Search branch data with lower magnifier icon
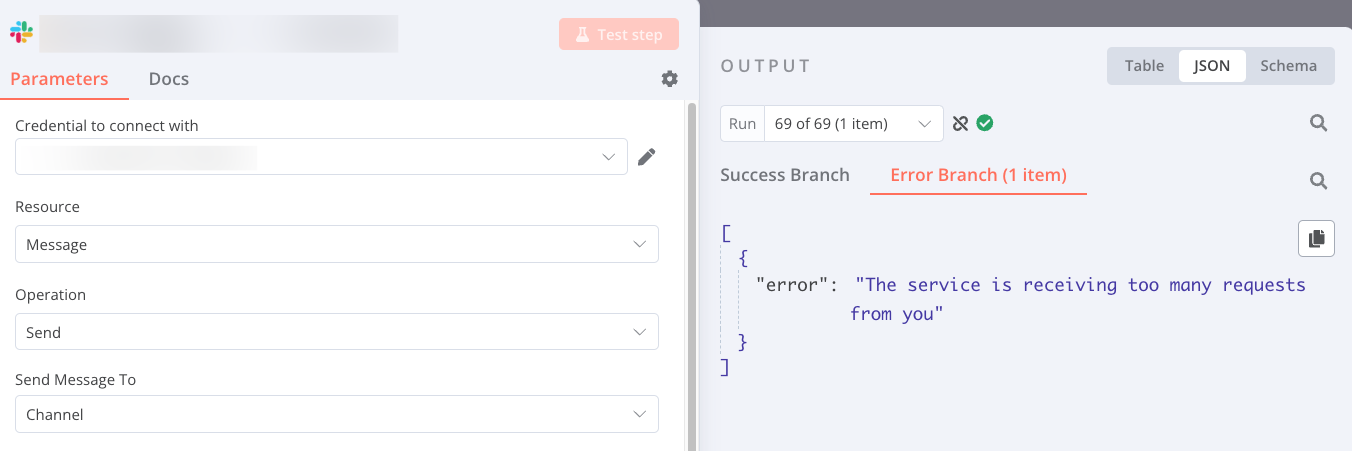1352x451 pixels. click(x=1319, y=181)
